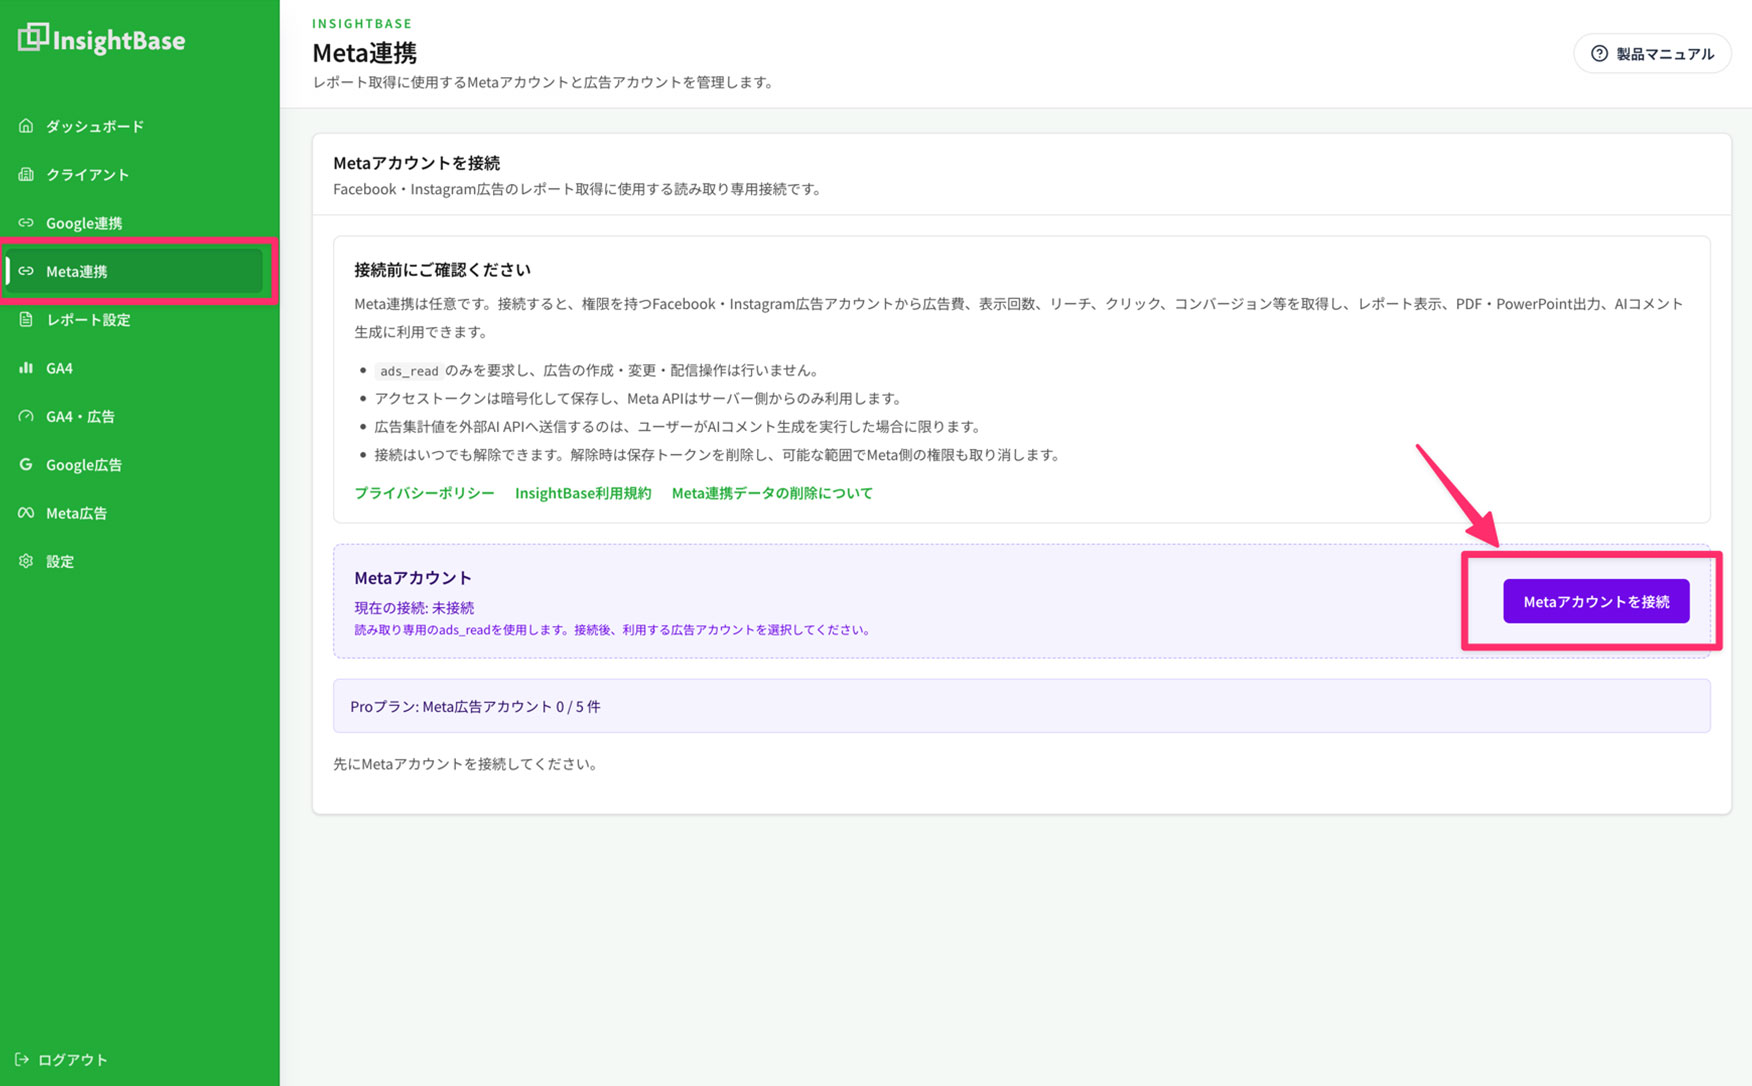Click the InsightBase logo icon
The height and width of the screenshot is (1086, 1752).
[33, 37]
